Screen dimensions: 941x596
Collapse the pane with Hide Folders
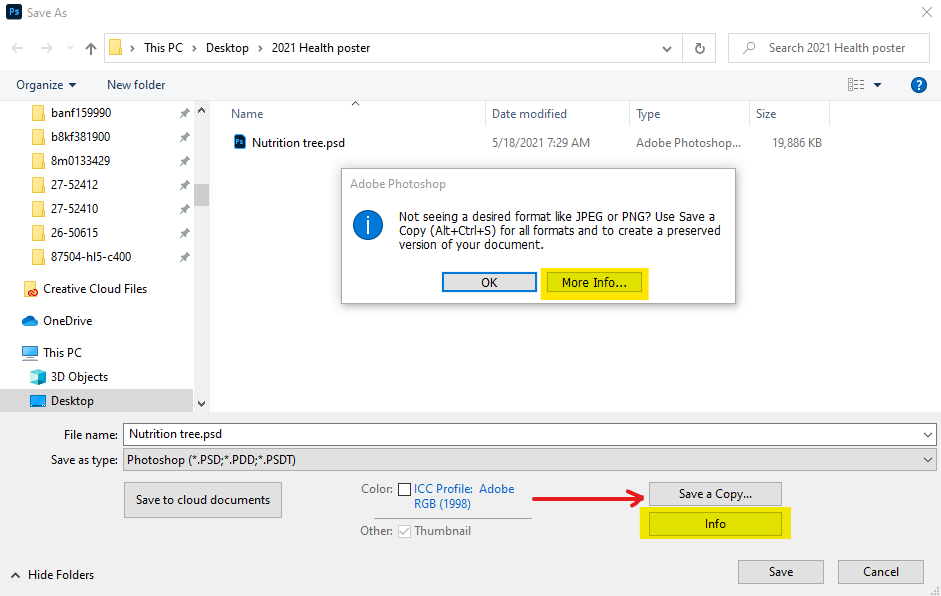coord(53,574)
